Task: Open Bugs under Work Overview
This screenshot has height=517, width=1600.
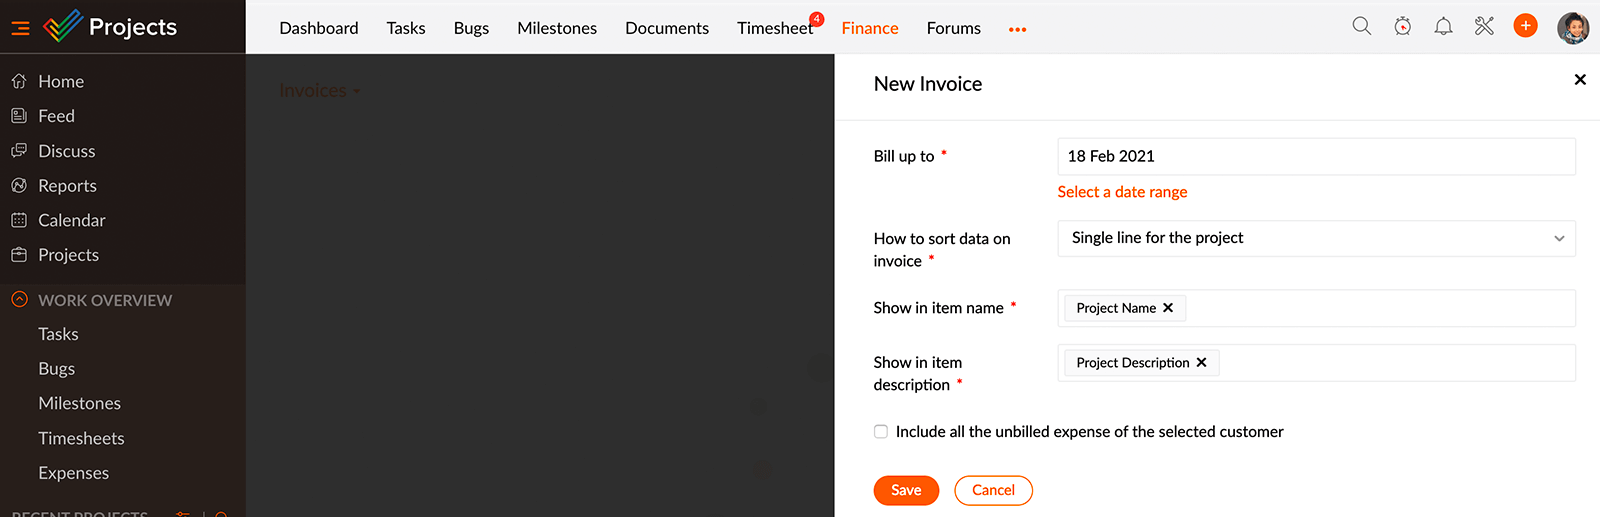Action: tap(57, 369)
